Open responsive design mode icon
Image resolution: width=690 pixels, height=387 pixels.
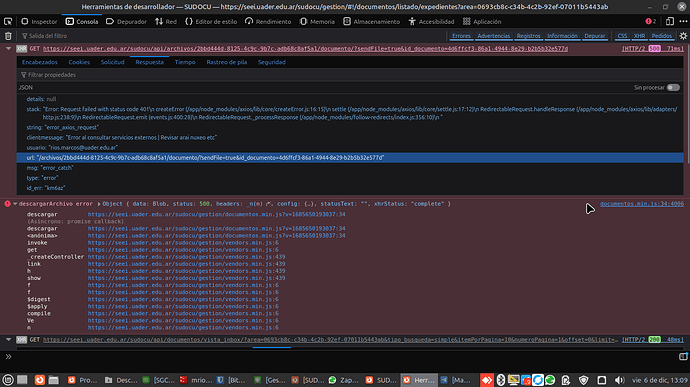[670, 21]
